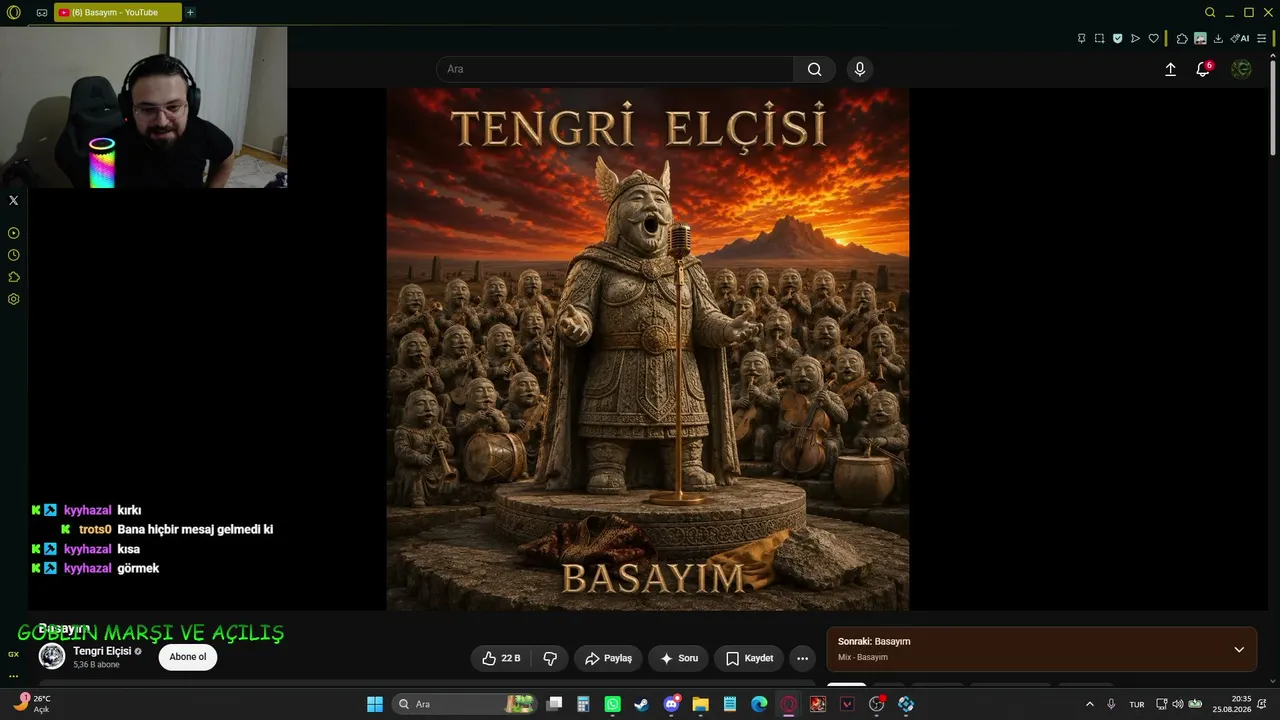Open Notepad from taskbar
1280x720 pixels.
point(730,704)
